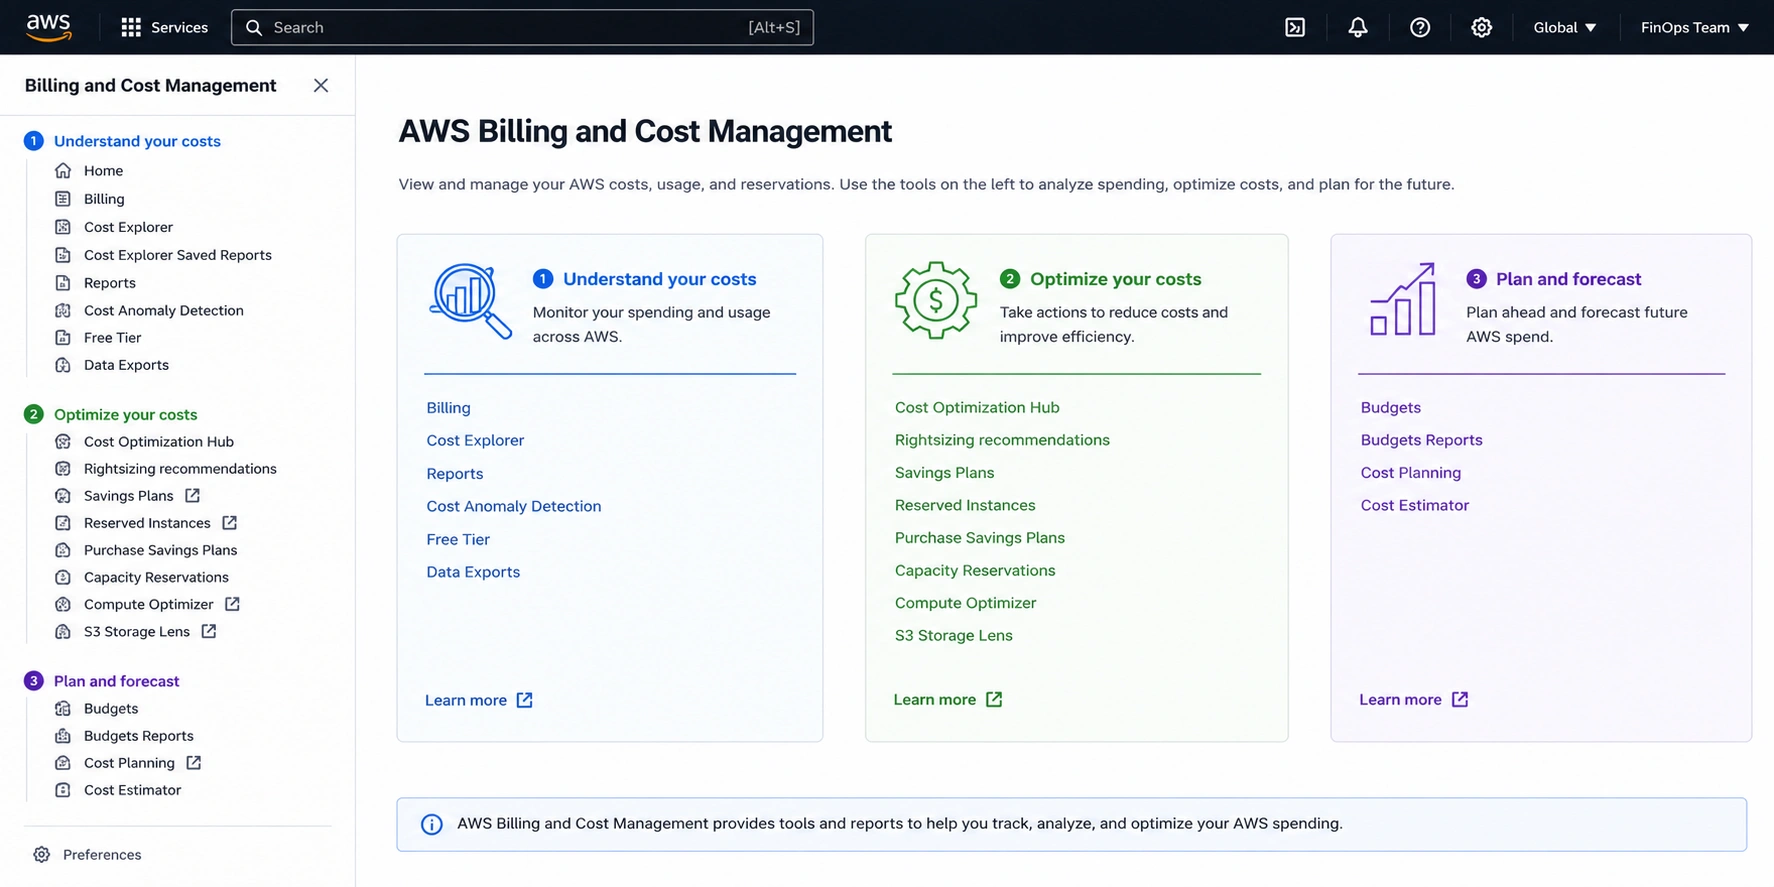Open Free Tier link in card

click(458, 539)
